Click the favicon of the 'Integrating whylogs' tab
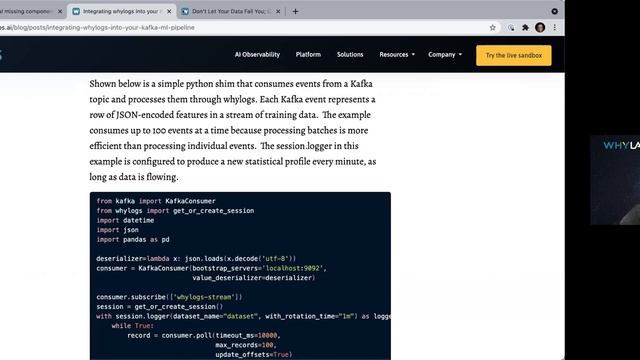The width and height of the screenshot is (640, 360). coord(76,11)
